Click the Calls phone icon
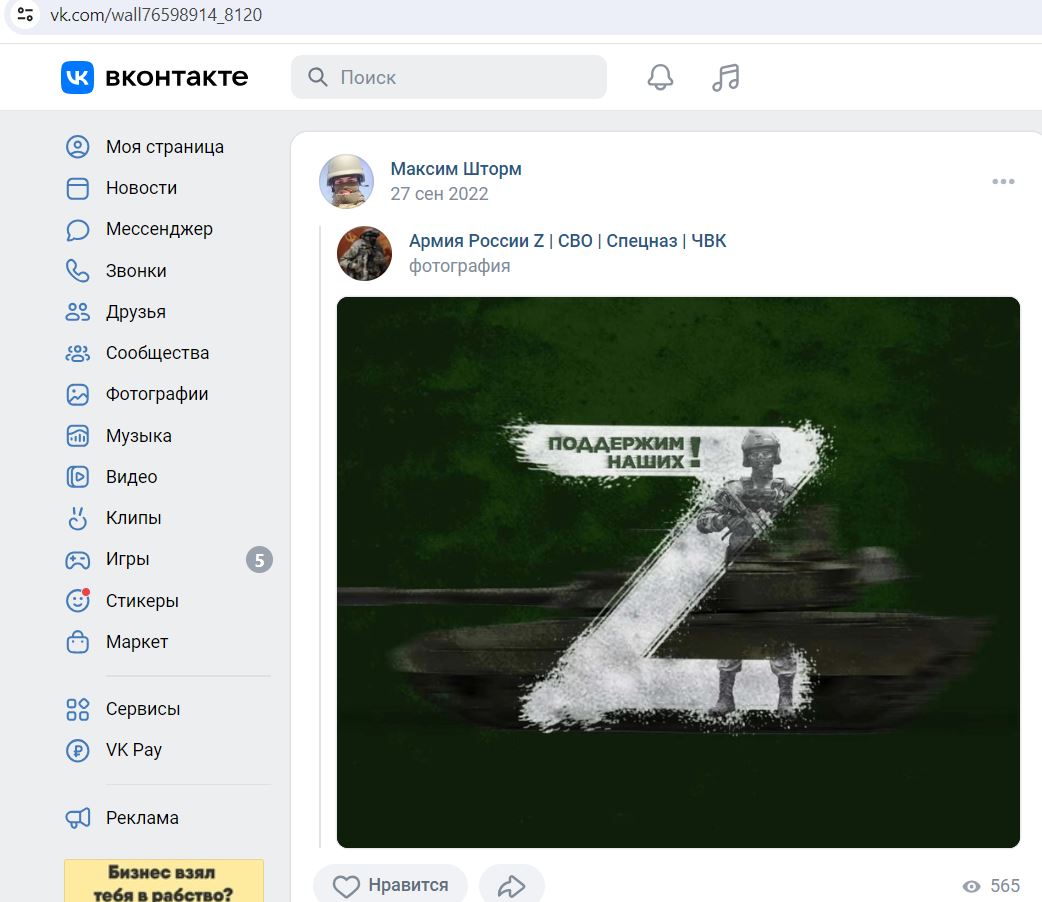This screenshot has width=1042, height=902. tap(78, 271)
